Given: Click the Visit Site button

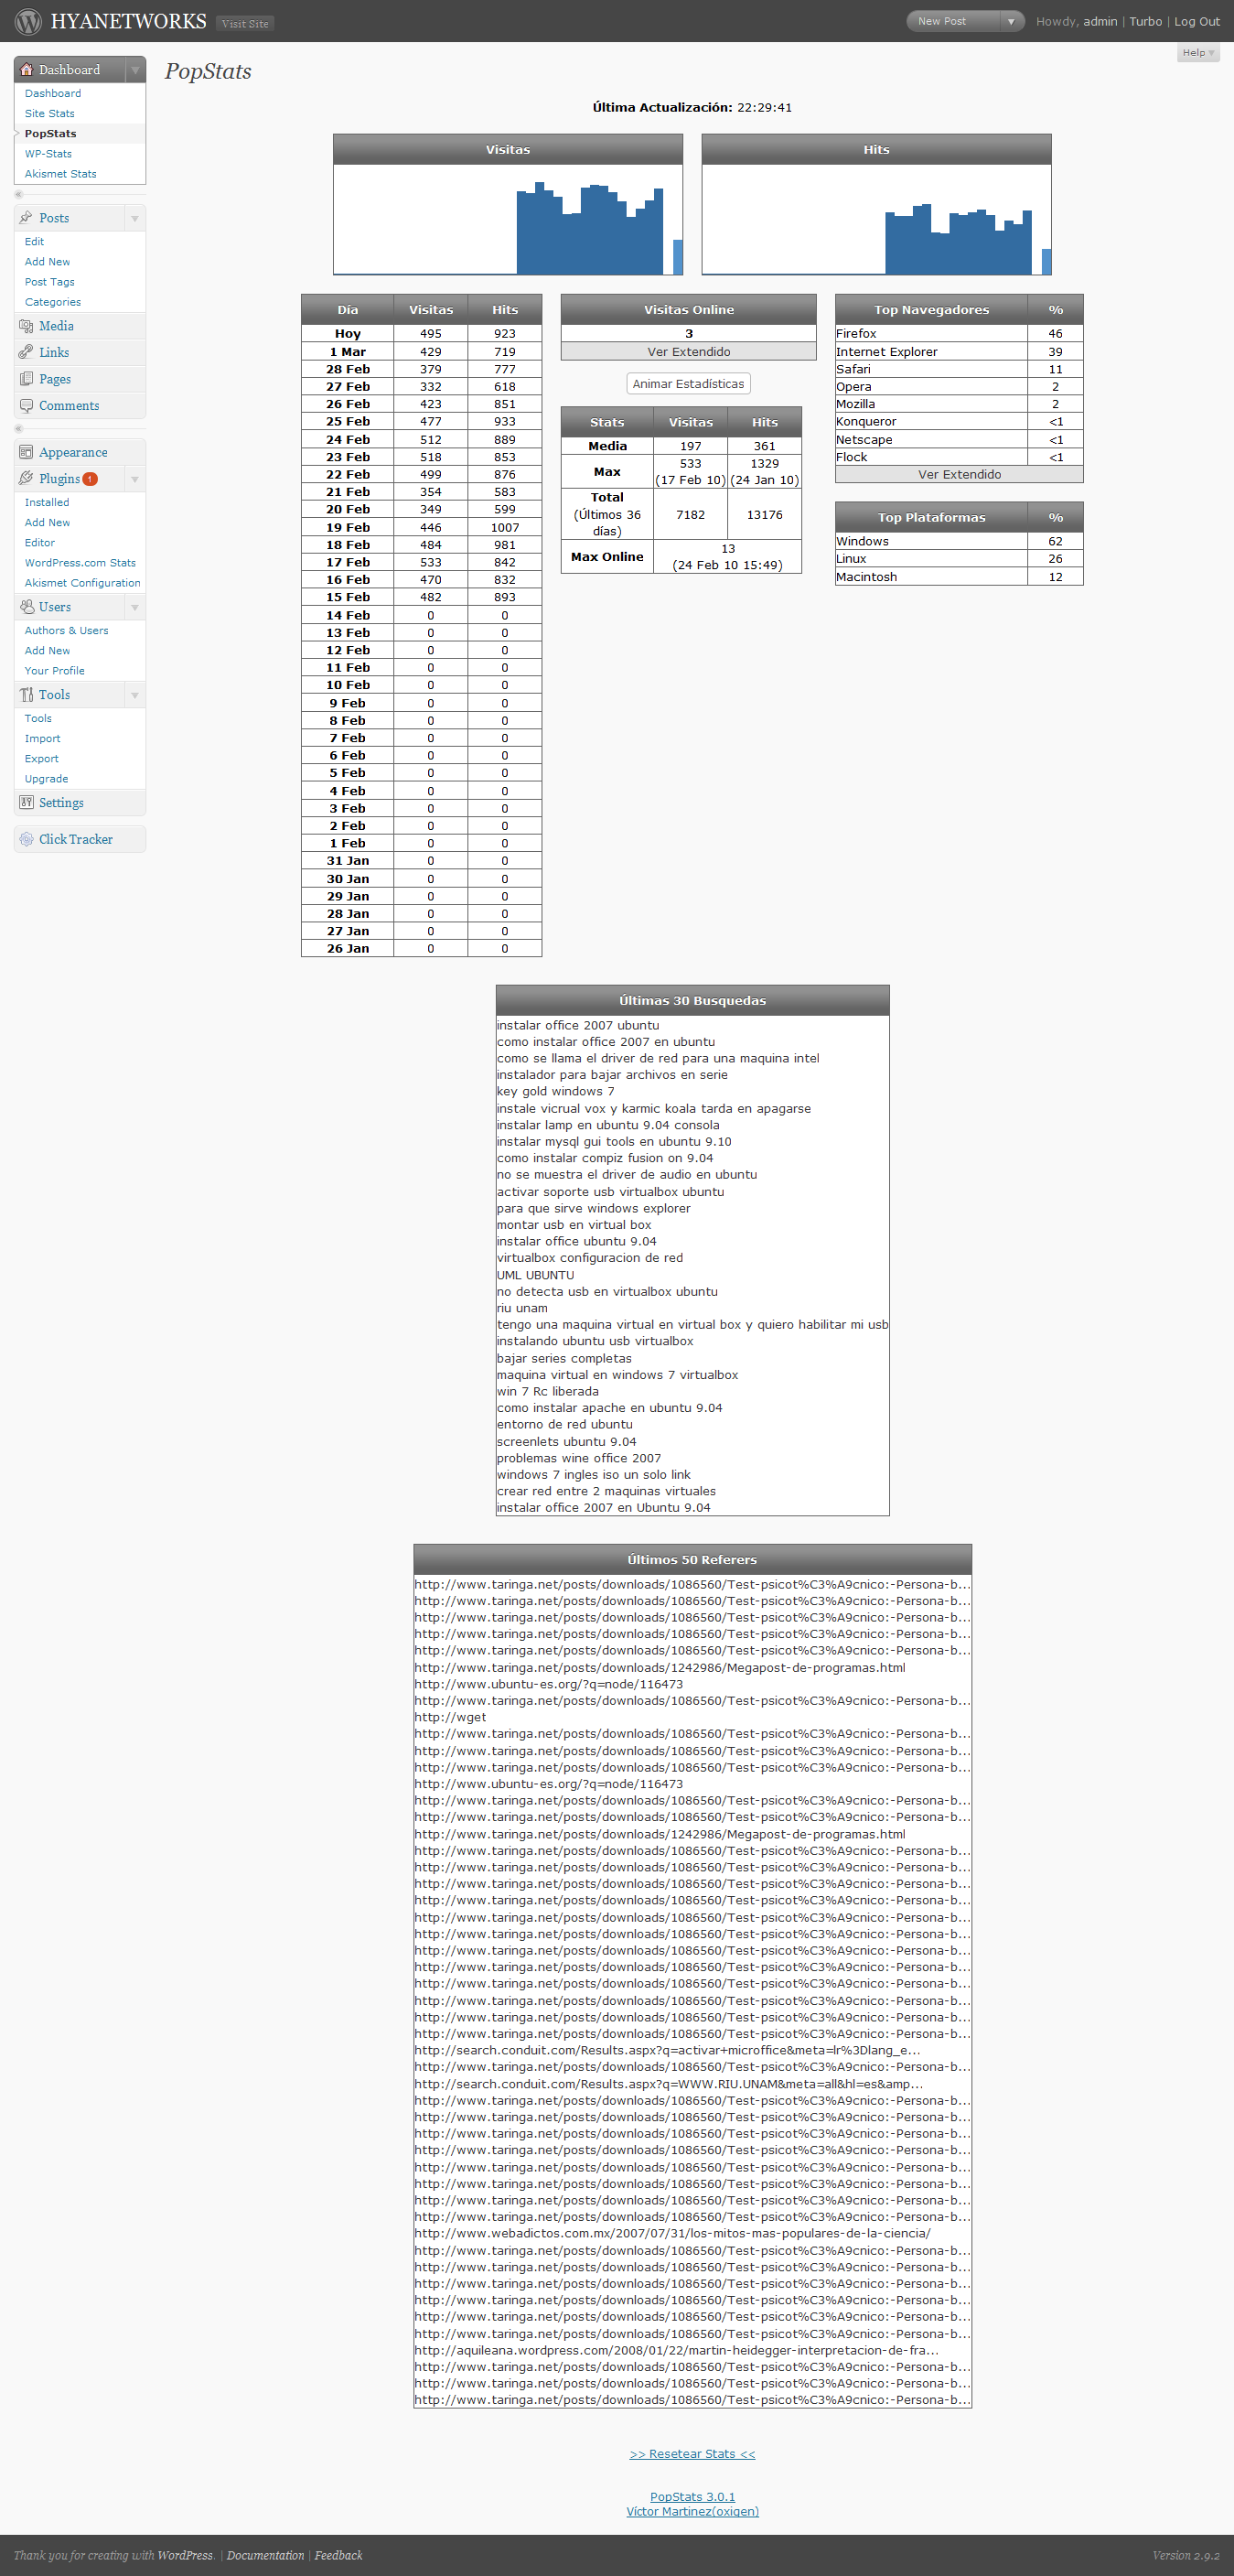Looking at the screenshot, I should [x=245, y=23].
